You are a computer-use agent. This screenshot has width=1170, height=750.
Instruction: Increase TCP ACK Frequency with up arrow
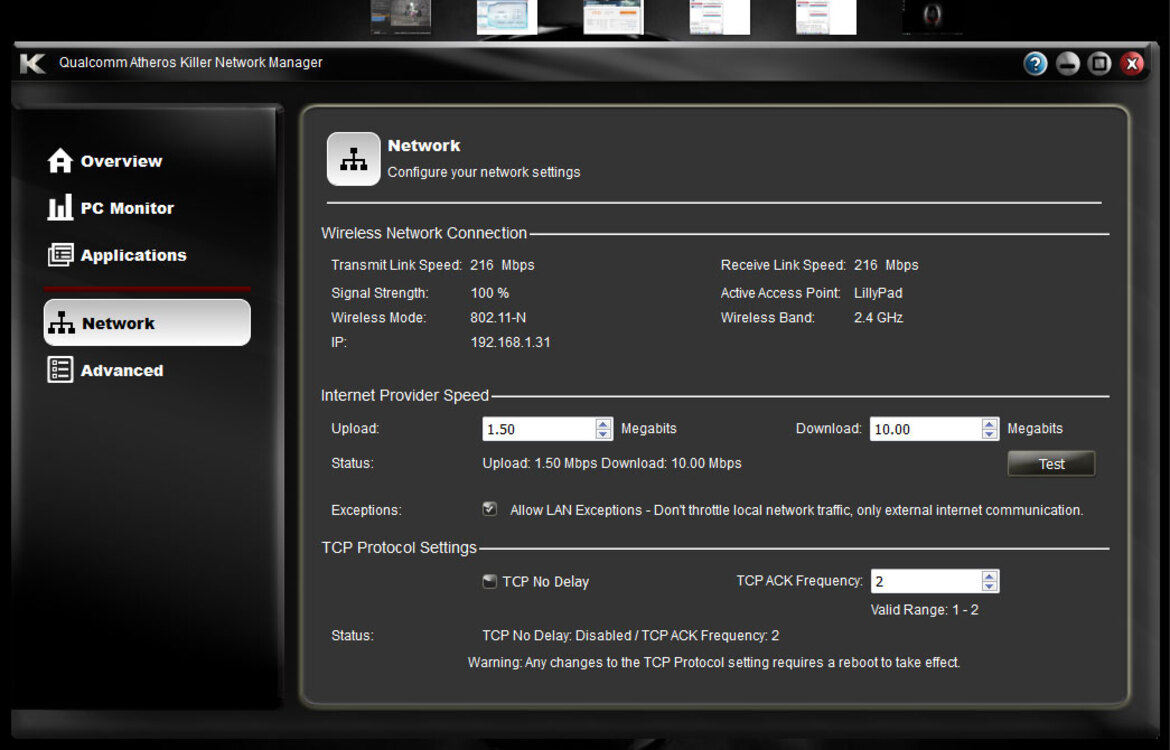point(989,576)
